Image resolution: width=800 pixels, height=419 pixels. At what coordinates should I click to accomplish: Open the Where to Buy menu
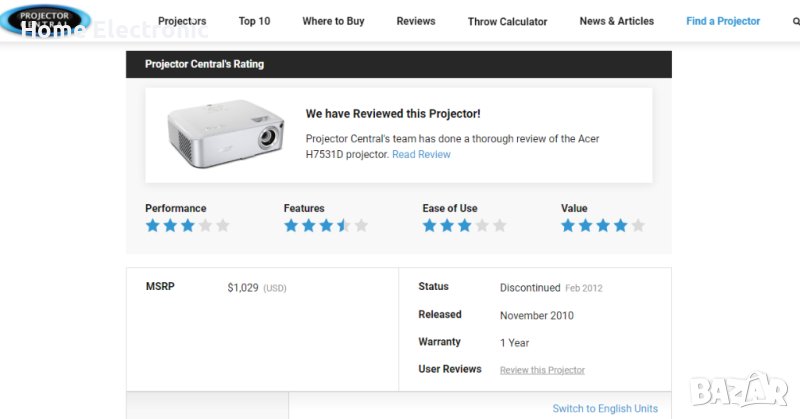(x=333, y=21)
